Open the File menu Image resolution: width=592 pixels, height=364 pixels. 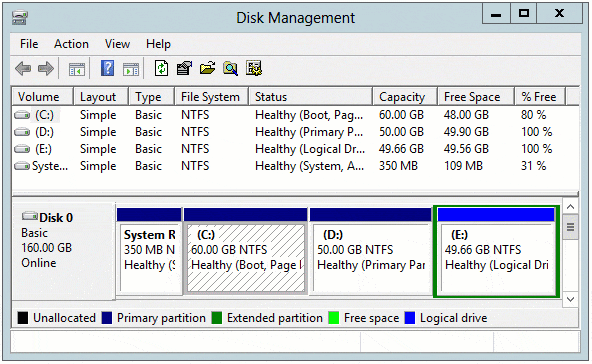29,44
